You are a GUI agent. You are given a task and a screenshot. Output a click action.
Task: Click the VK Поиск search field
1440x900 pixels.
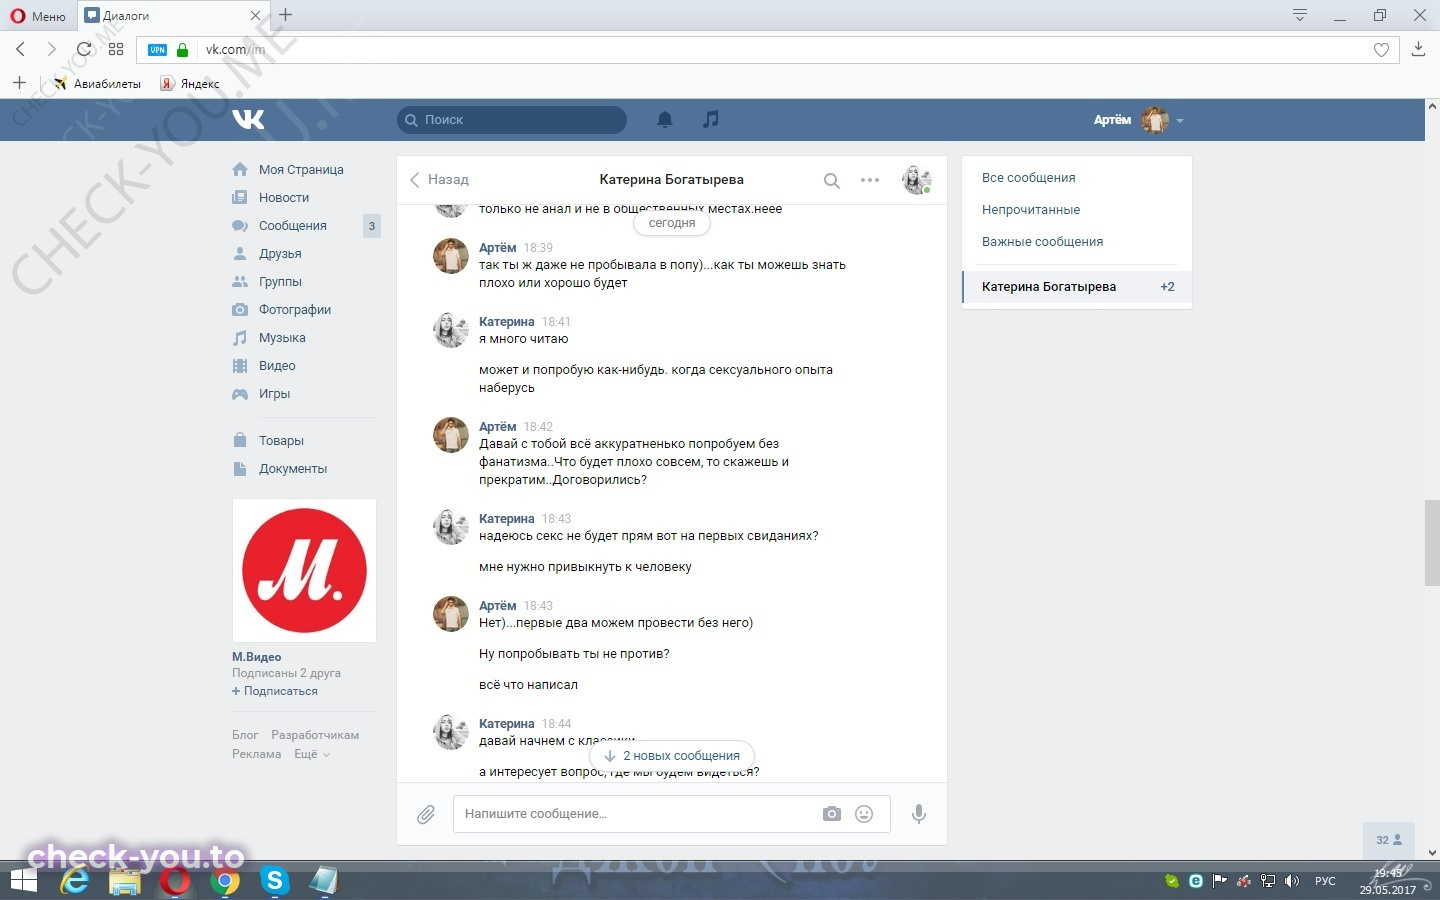tap(512, 120)
